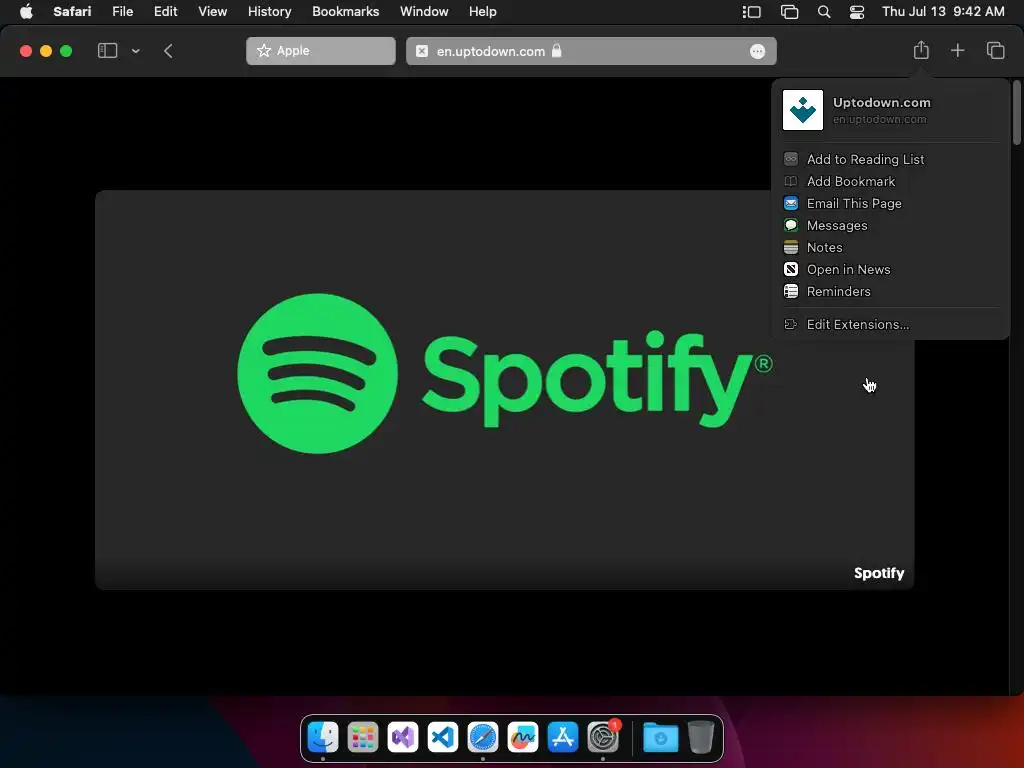Open the Window menu
The width and height of the screenshot is (1024, 768).
424,11
